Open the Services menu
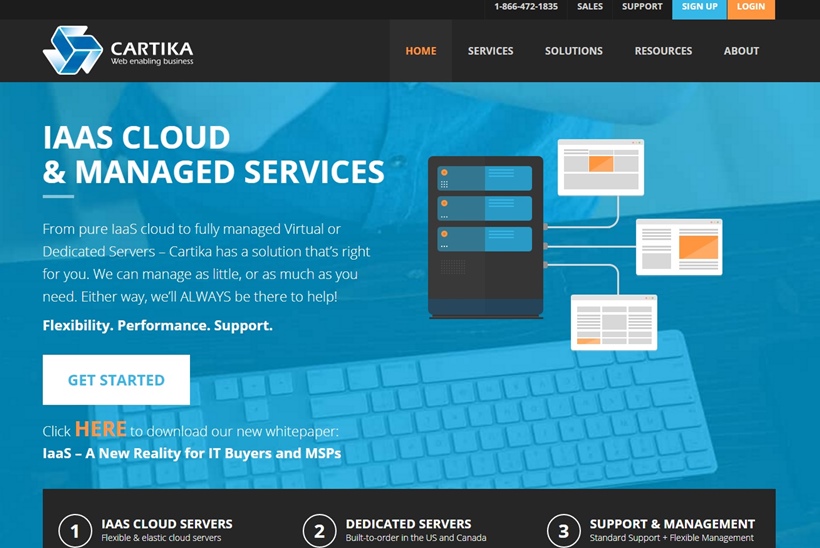The height and width of the screenshot is (548, 820). click(x=491, y=51)
